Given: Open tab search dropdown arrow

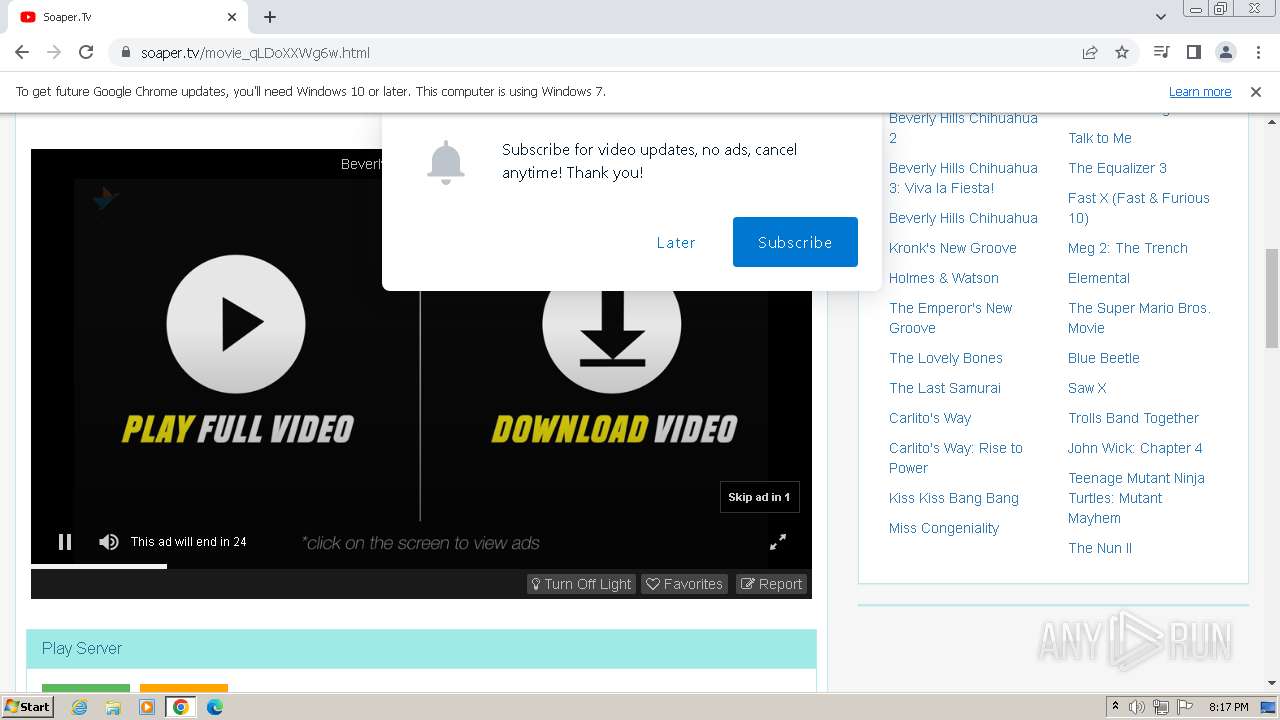Looking at the screenshot, I should point(1160,17).
